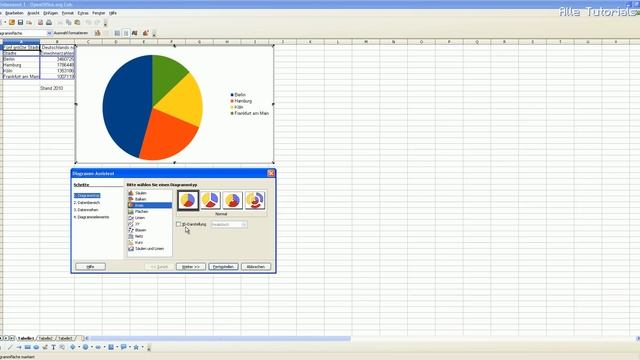Image resolution: width=640 pixels, height=360 pixels.
Task: Open the Einfügen menu
Action: pos(51,13)
